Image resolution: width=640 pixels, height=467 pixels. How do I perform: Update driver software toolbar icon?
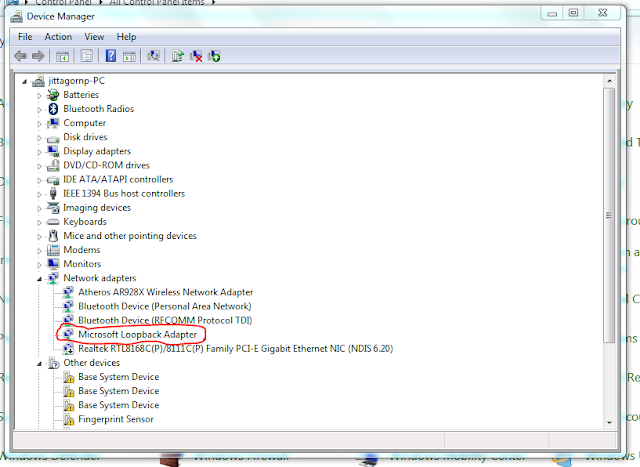point(178,56)
